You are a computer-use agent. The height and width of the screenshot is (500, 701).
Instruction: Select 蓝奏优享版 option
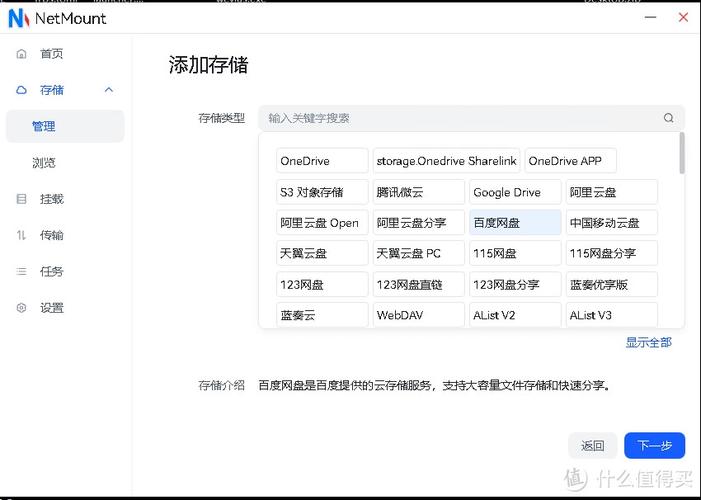tap(612, 284)
